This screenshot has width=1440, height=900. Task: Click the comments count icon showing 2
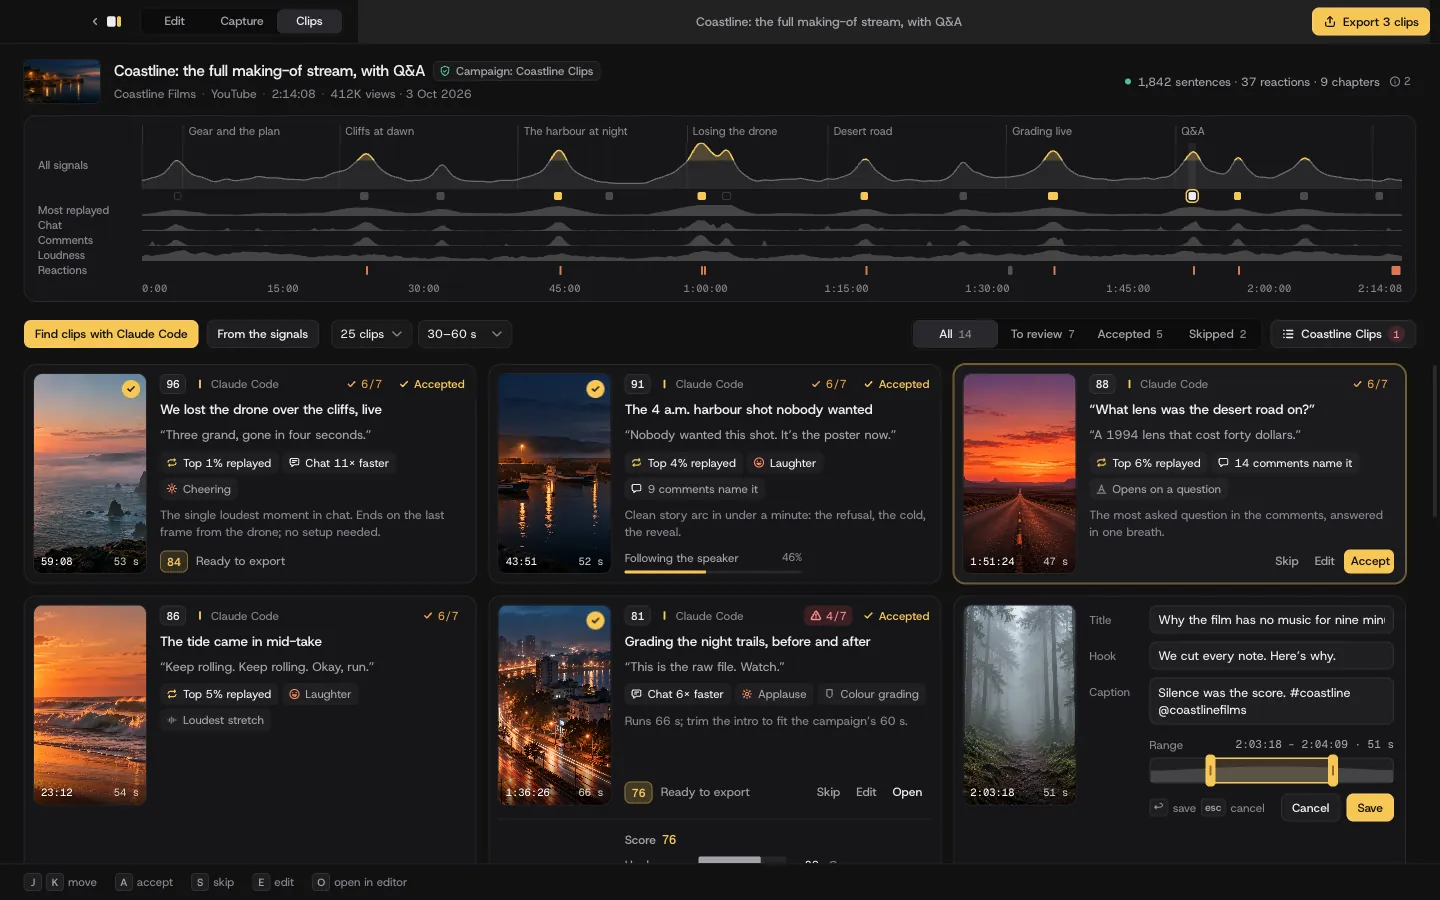(1400, 82)
